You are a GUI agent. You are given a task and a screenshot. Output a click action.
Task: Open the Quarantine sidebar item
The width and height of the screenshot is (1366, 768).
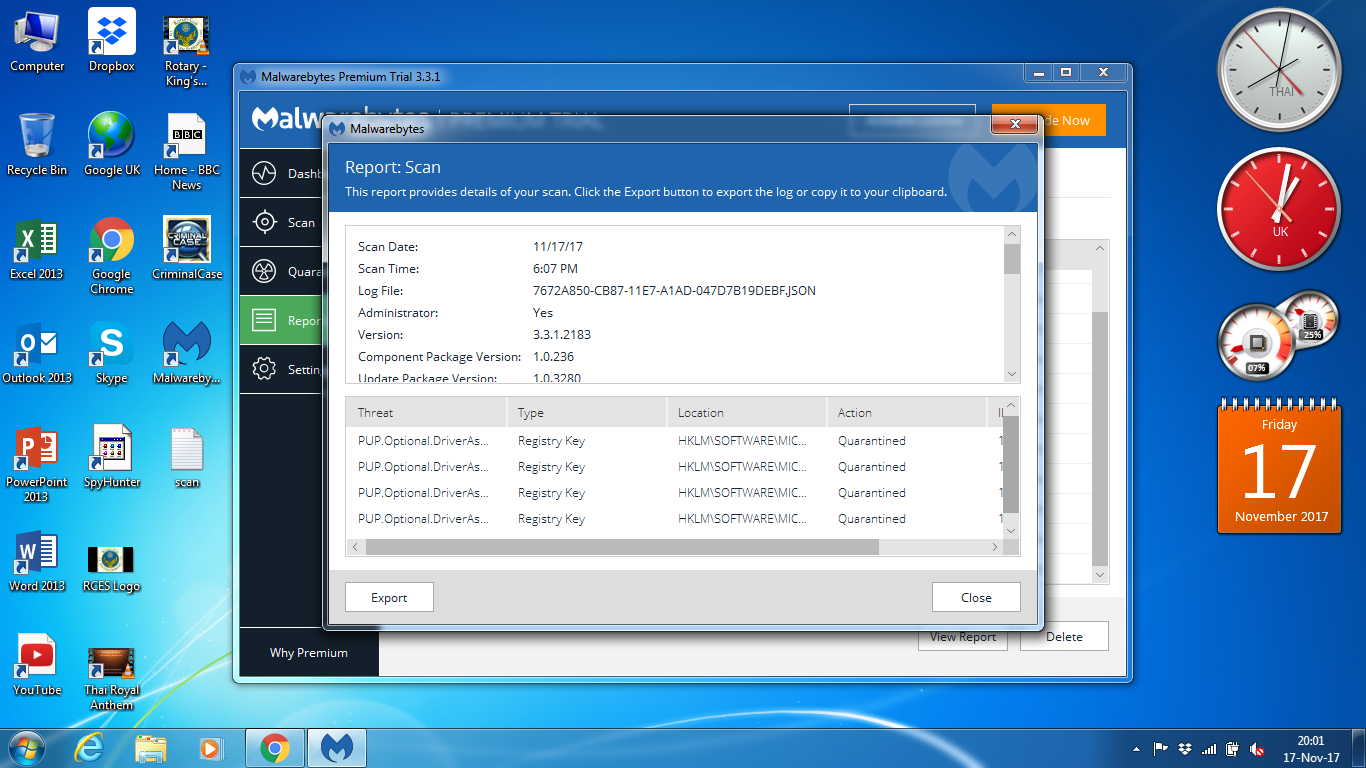pyautogui.click(x=282, y=271)
